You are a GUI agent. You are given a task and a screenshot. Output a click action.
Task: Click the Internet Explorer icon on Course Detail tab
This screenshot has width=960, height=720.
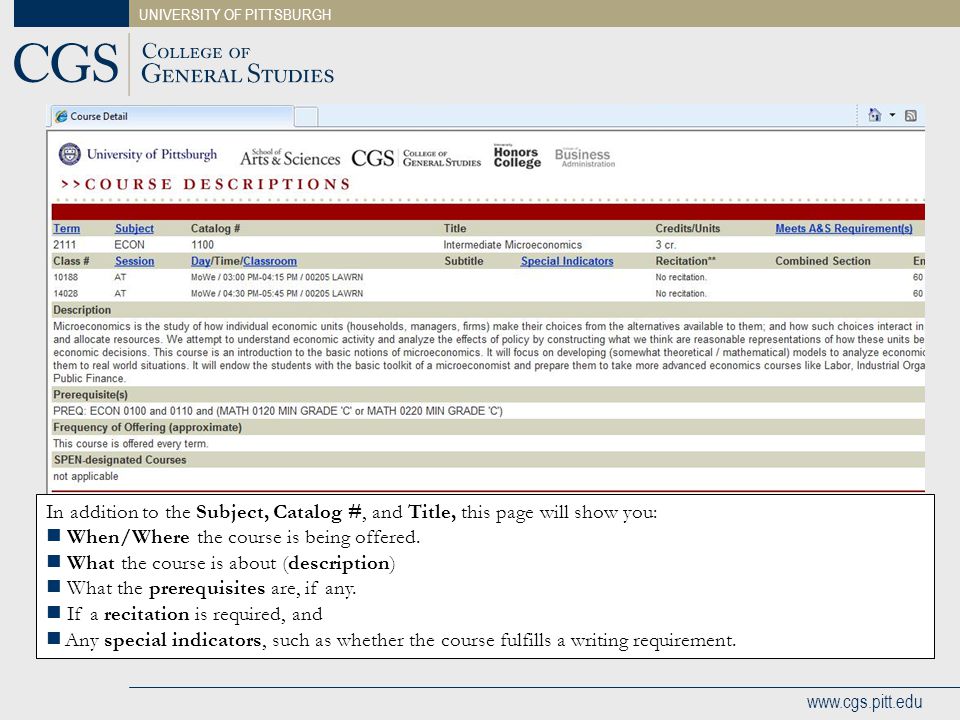click(x=61, y=116)
